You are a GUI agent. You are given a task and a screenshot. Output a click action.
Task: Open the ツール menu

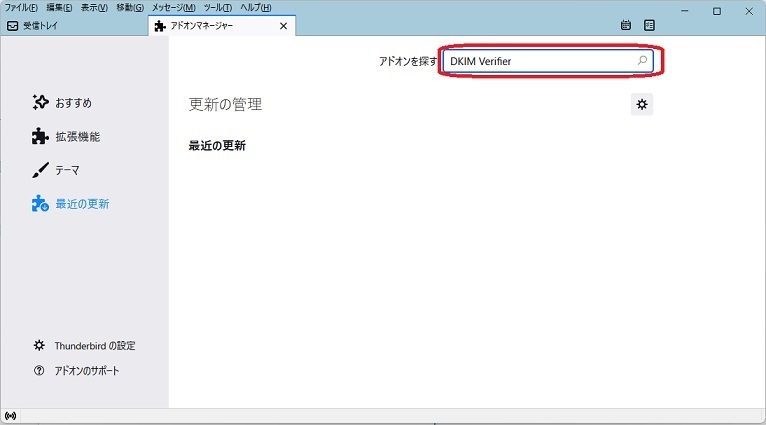[x=217, y=8]
